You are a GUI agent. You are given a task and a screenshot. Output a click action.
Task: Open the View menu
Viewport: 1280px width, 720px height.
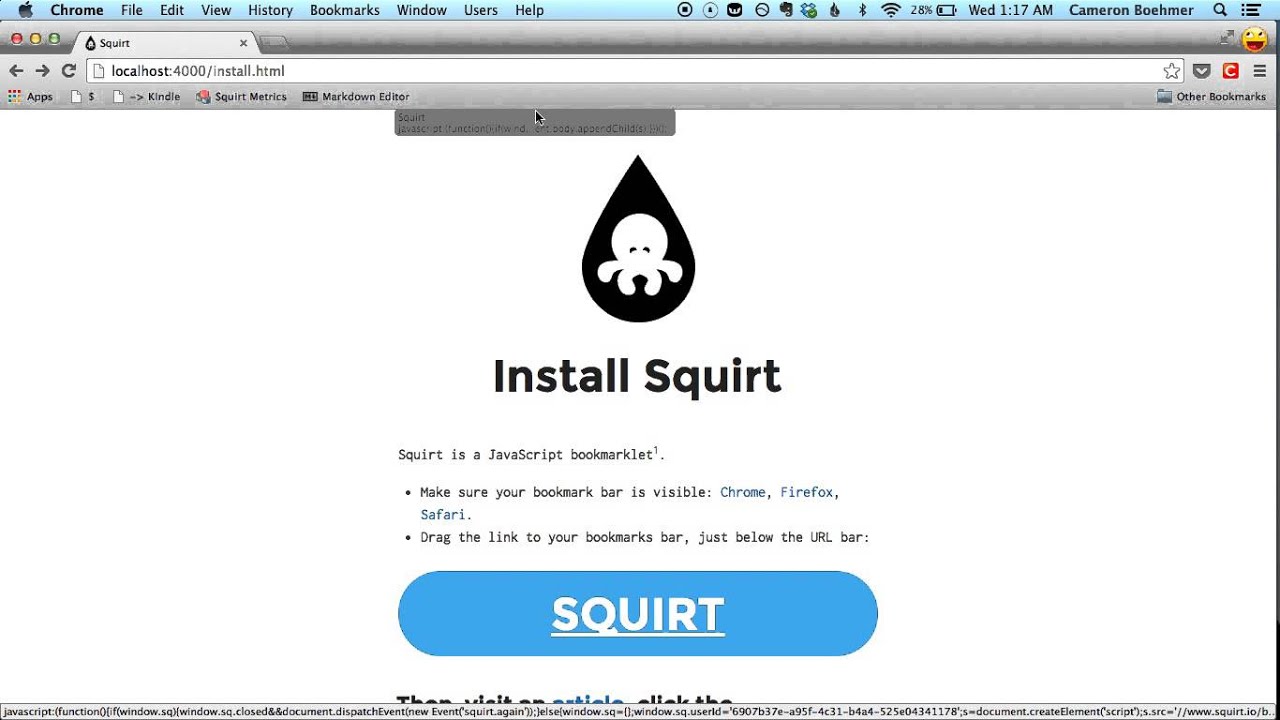point(216,10)
